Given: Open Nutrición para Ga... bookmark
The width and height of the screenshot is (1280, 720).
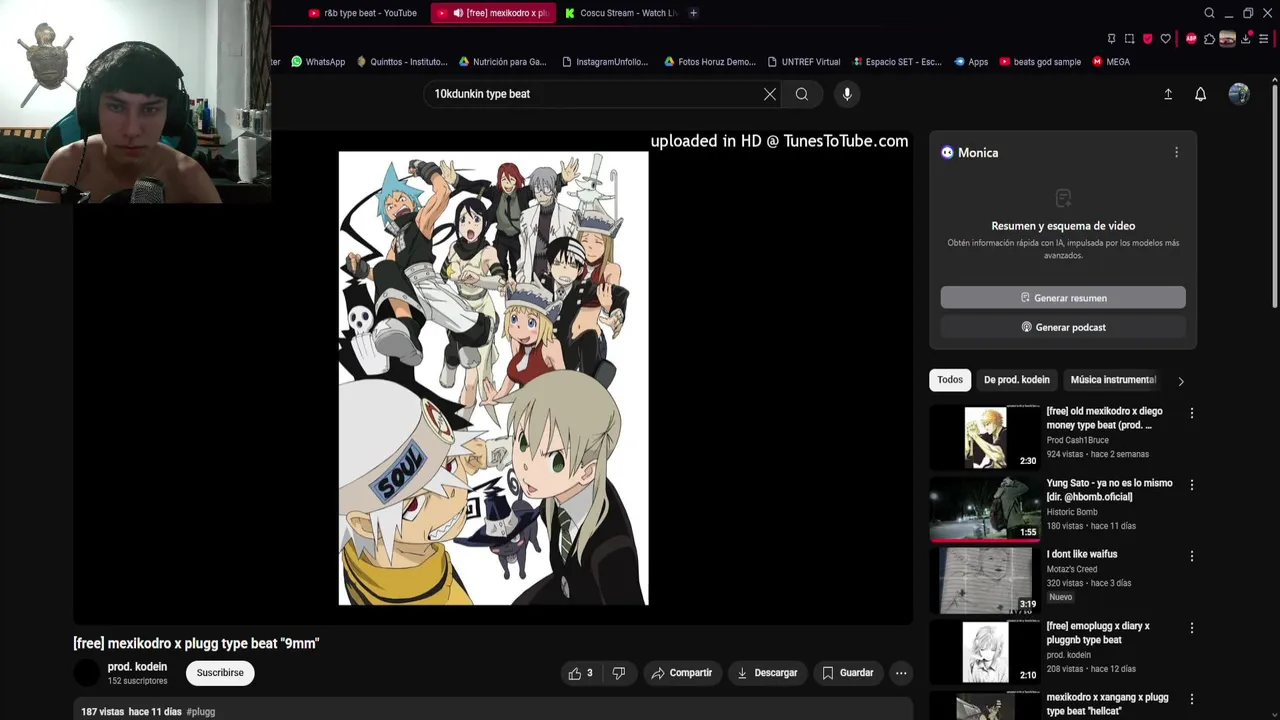Looking at the screenshot, I should point(503,62).
